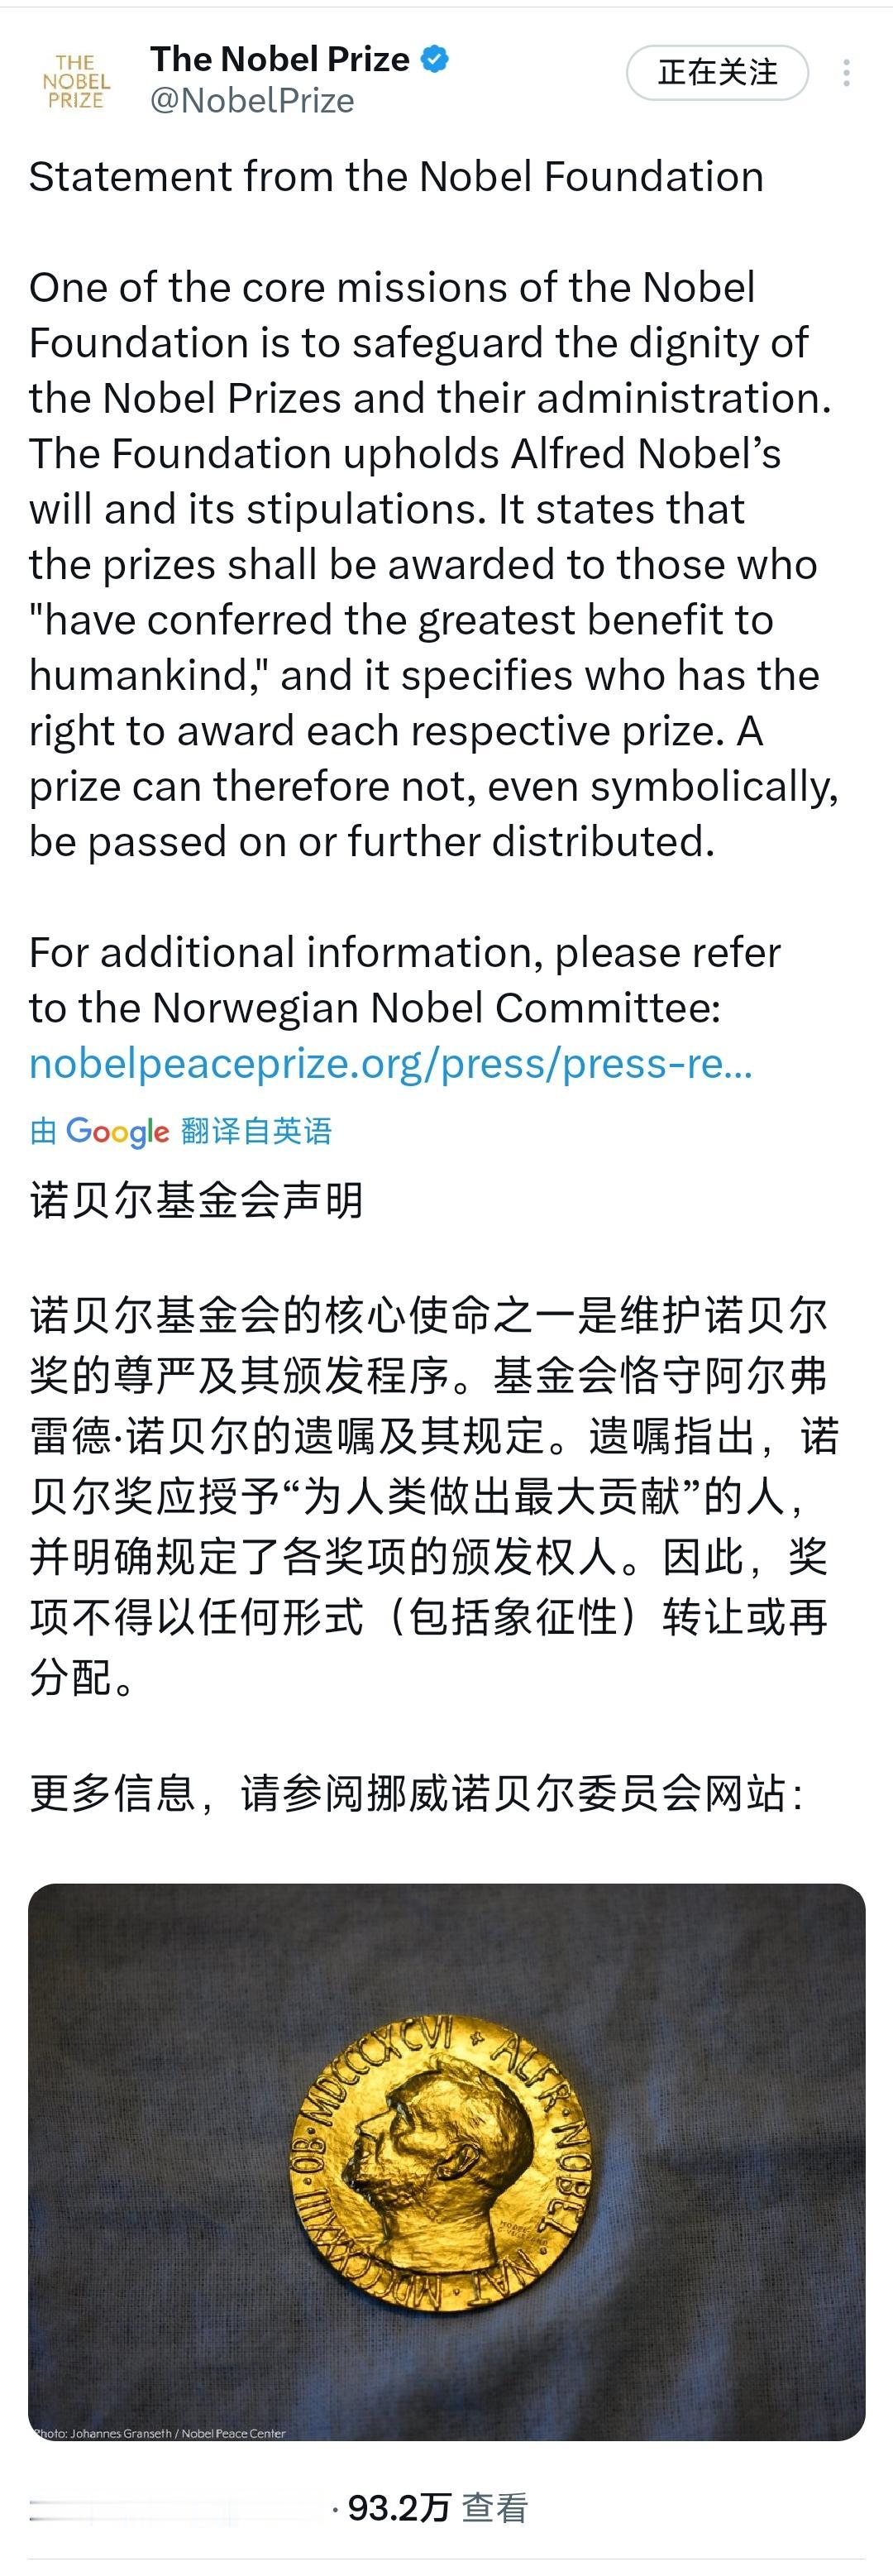This screenshot has width=893, height=2576.
Task: Click the blue verified badge icon
Action: (x=433, y=59)
